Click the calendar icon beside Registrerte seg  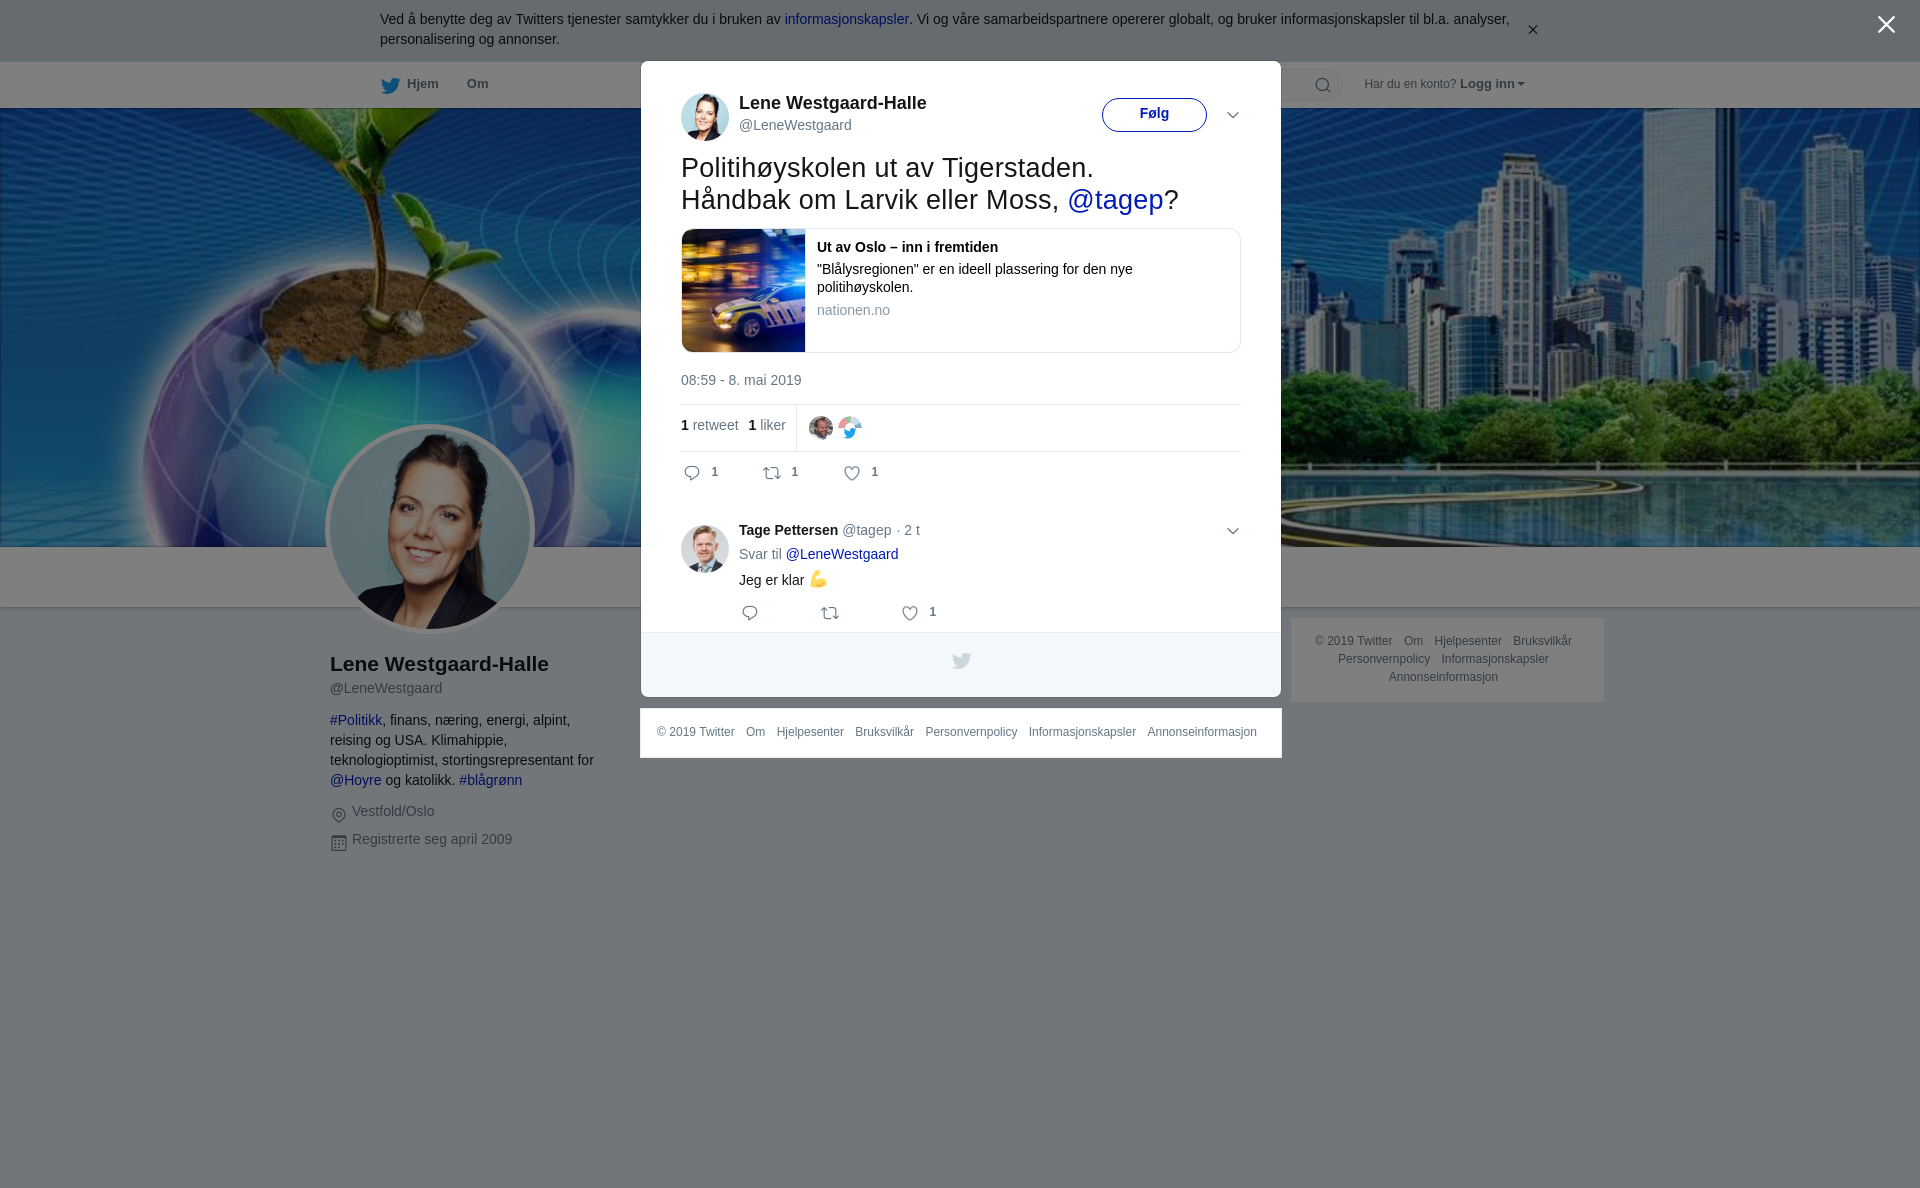339,843
